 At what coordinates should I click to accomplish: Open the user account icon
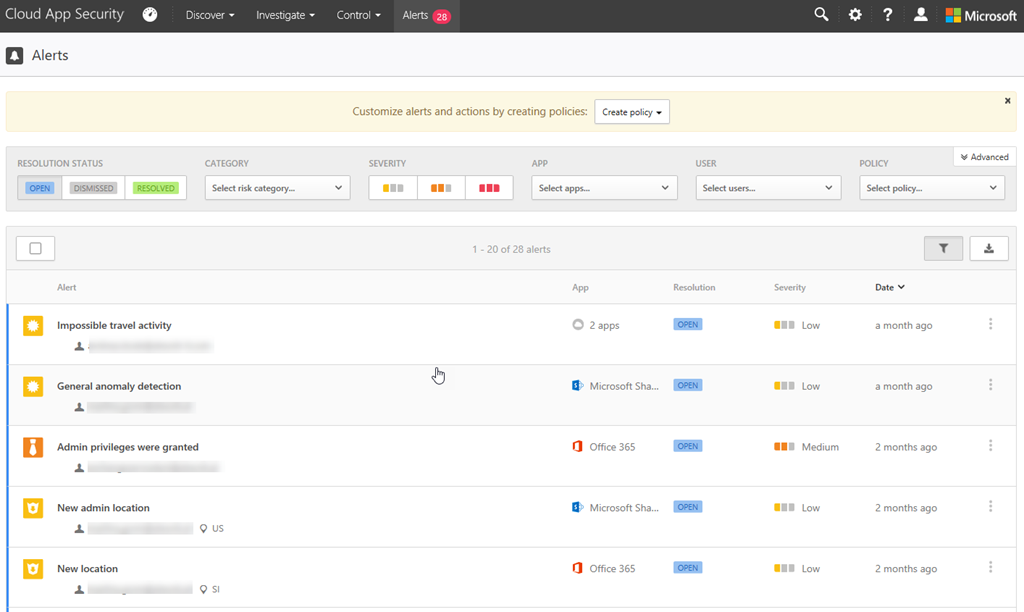point(921,15)
